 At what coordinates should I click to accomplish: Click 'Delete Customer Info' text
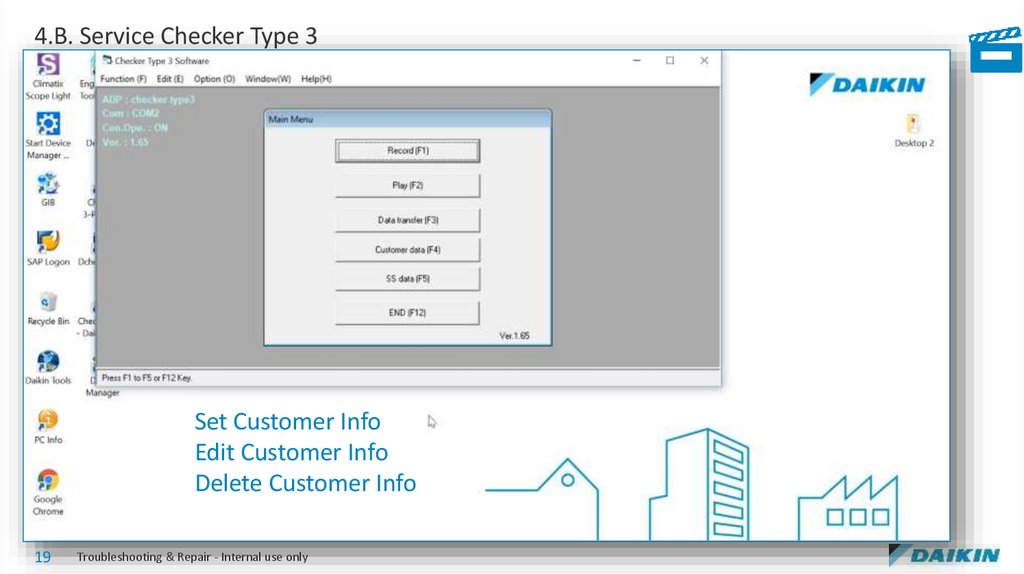305,483
